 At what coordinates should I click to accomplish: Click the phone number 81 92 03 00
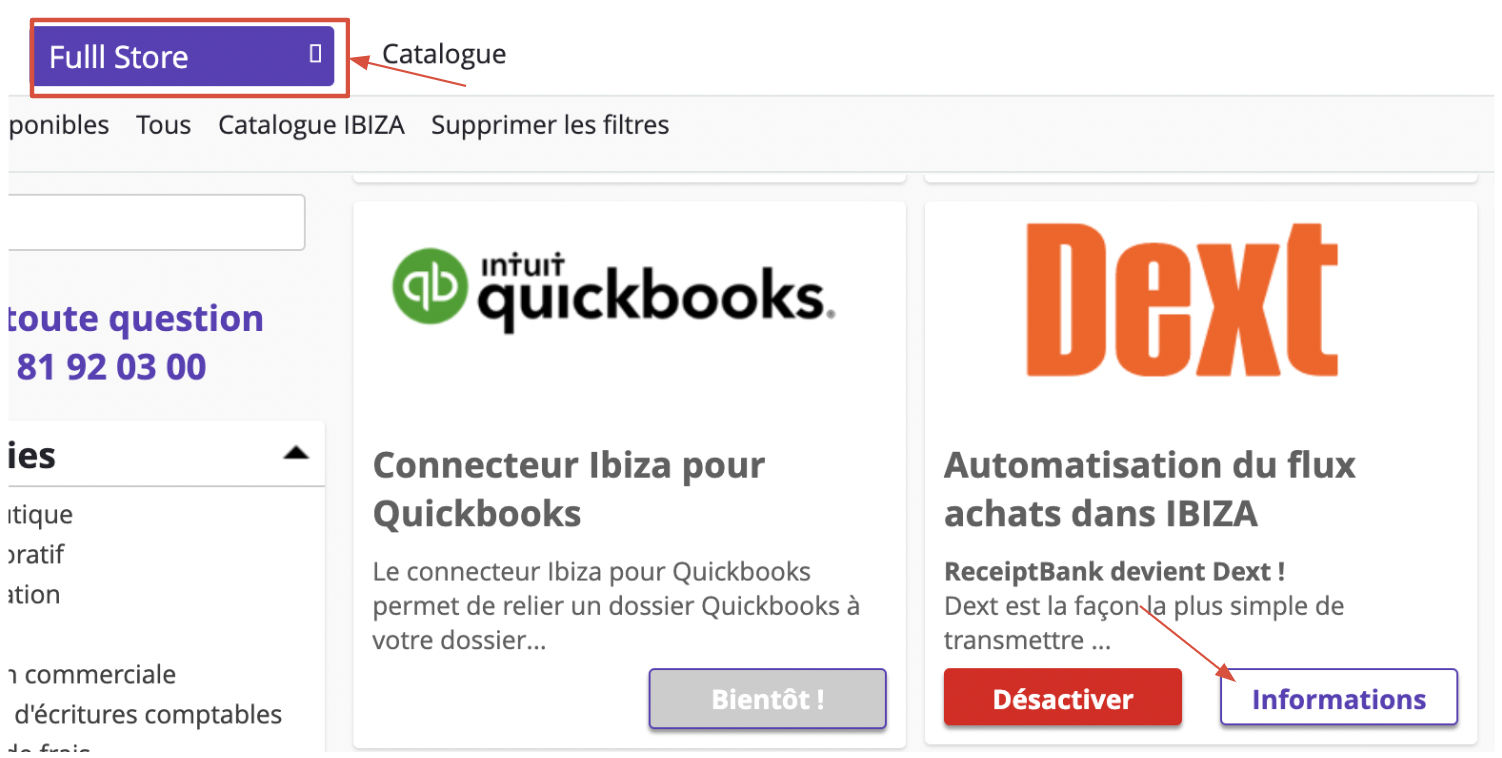point(112,367)
